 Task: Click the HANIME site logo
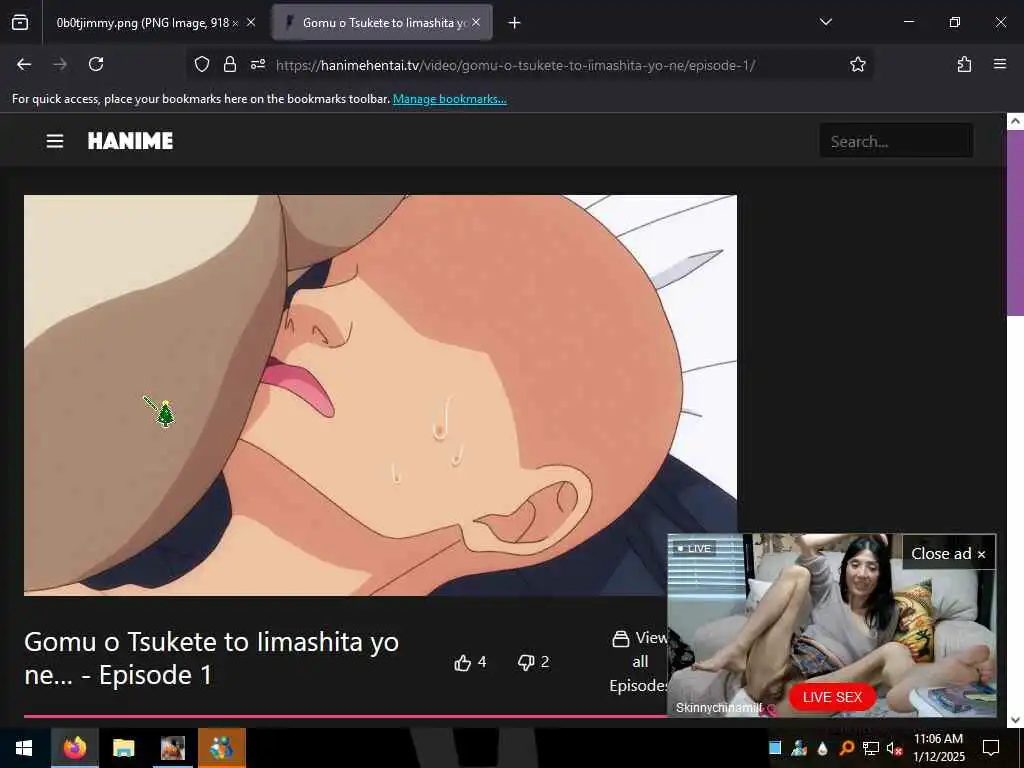click(x=130, y=140)
